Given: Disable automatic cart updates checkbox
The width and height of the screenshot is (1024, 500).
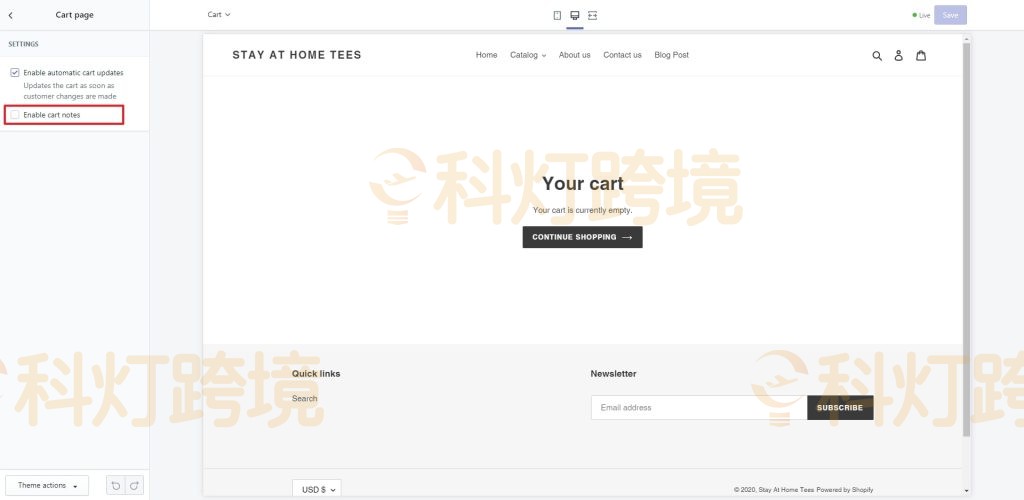Looking at the screenshot, I should pos(14,72).
